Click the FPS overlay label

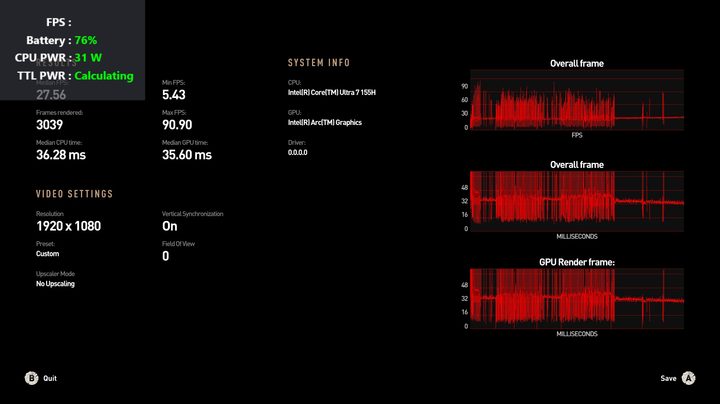coord(58,22)
